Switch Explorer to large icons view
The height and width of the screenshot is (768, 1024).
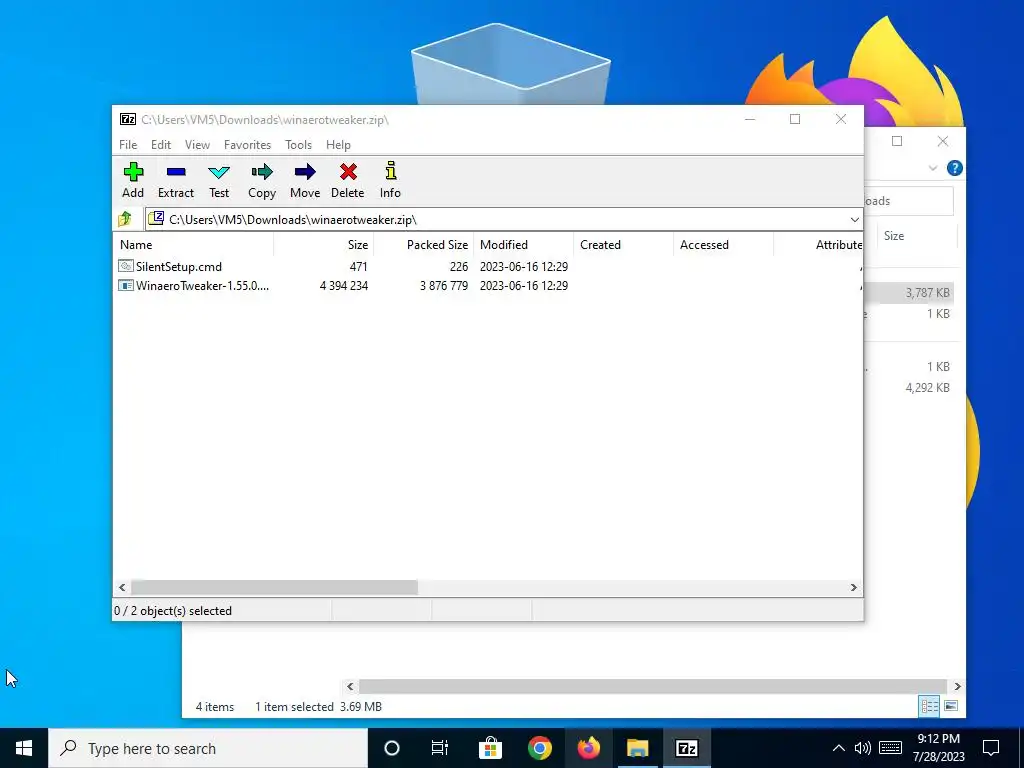pyautogui.click(x=951, y=706)
